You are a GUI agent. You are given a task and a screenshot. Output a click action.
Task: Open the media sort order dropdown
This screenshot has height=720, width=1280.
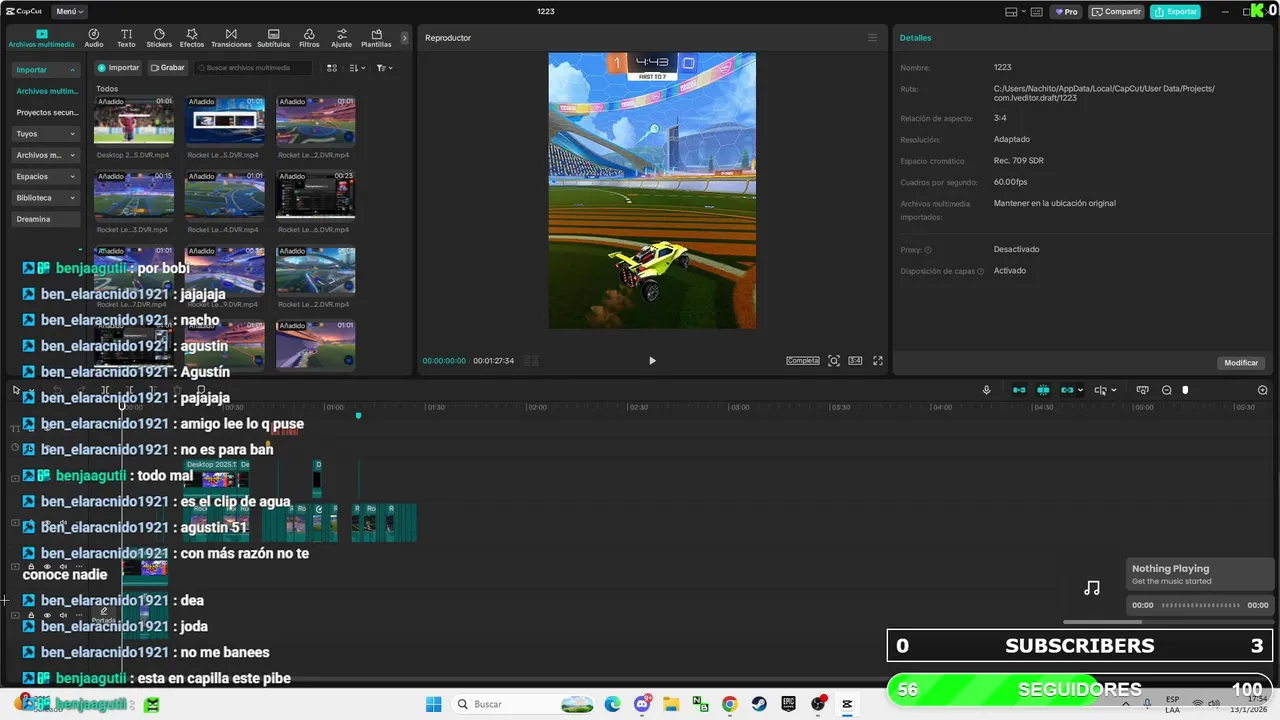(358, 68)
